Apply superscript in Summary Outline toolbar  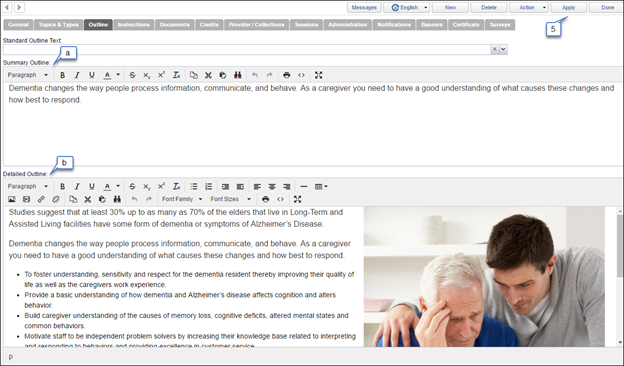(161, 75)
